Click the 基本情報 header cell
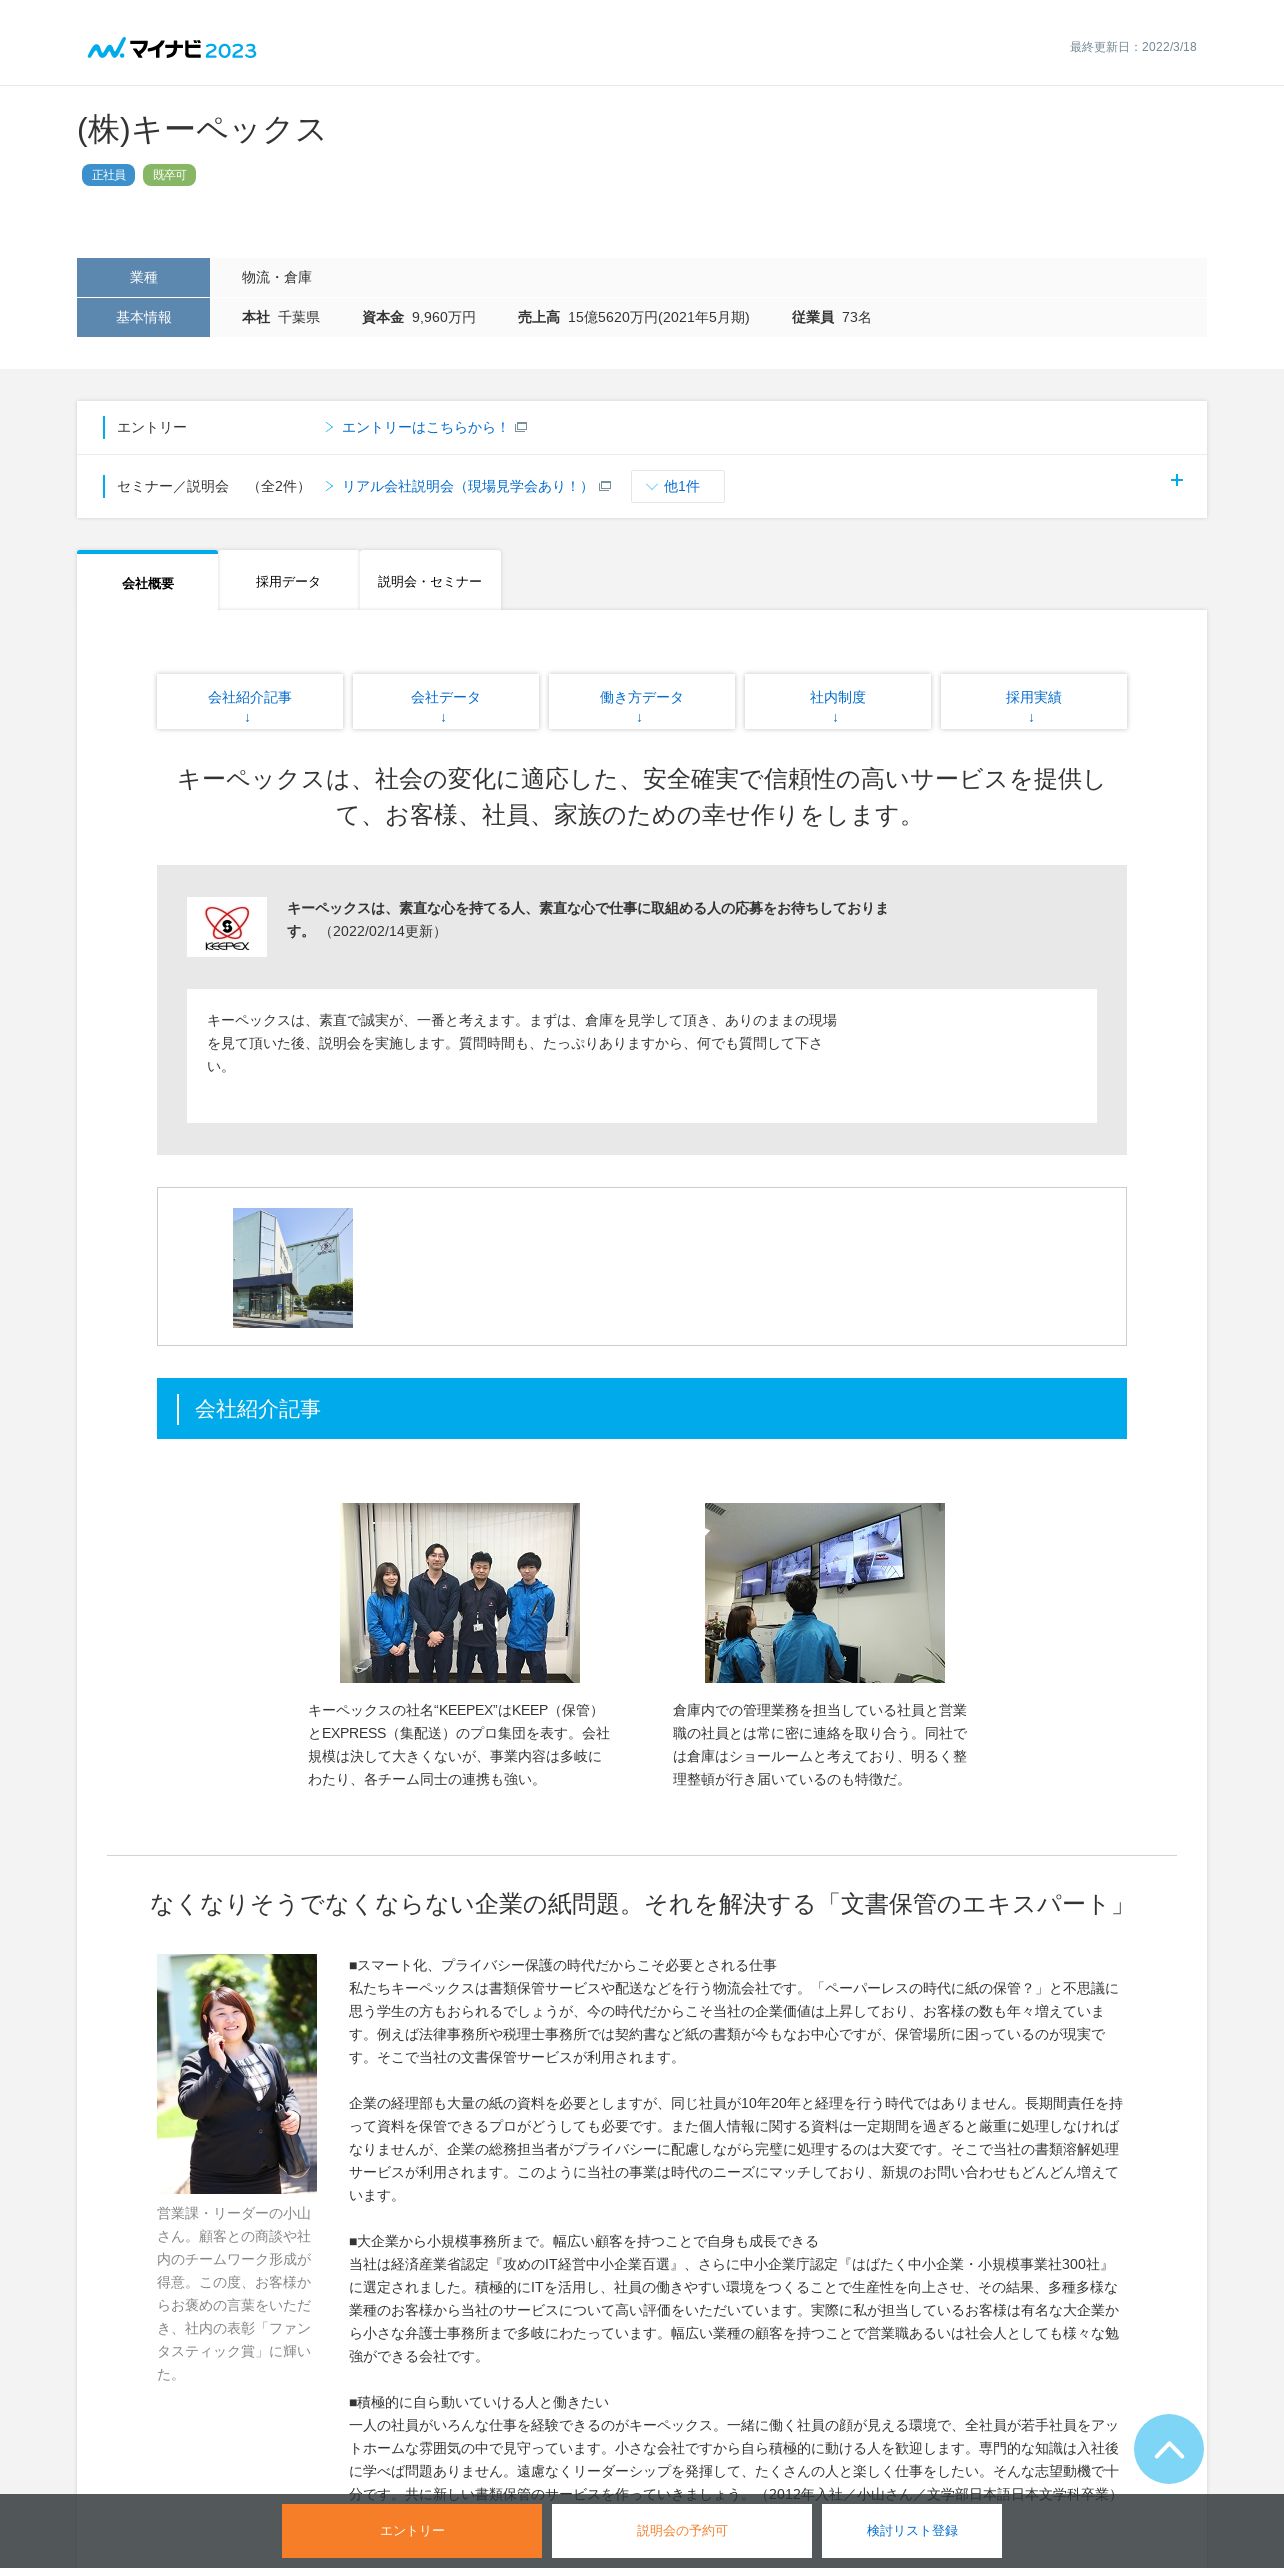The height and width of the screenshot is (2568, 1284). point(144,317)
